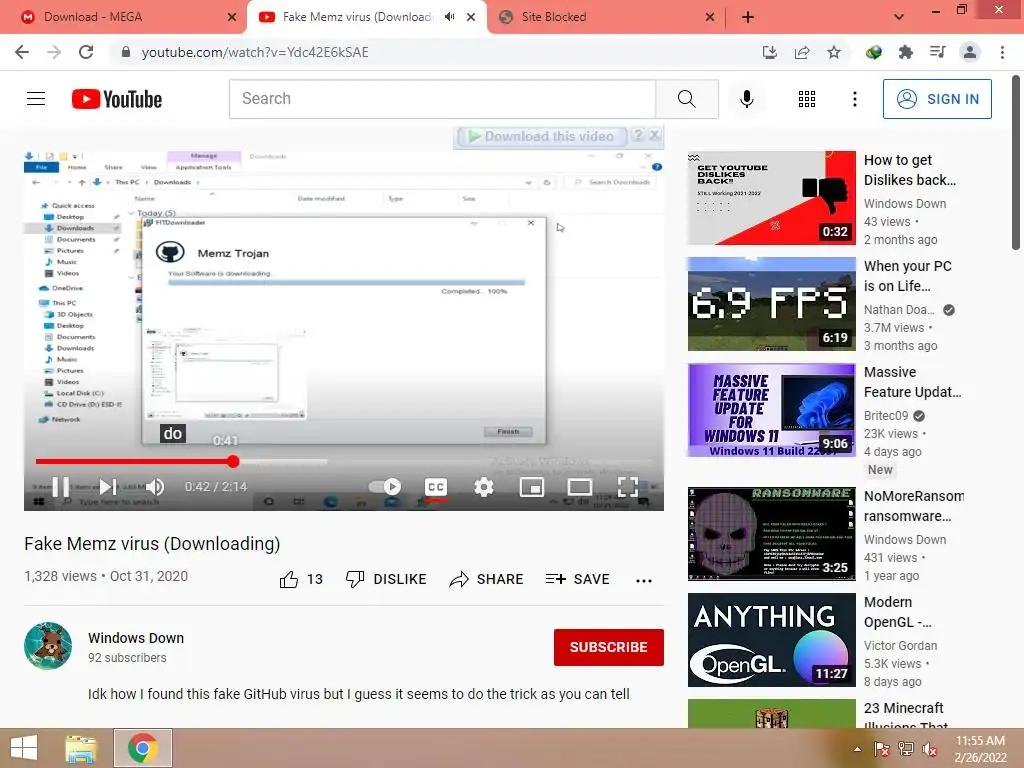Mute the video player volume
The height and width of the screenshot is (768, 1024).
click(155, 487)
